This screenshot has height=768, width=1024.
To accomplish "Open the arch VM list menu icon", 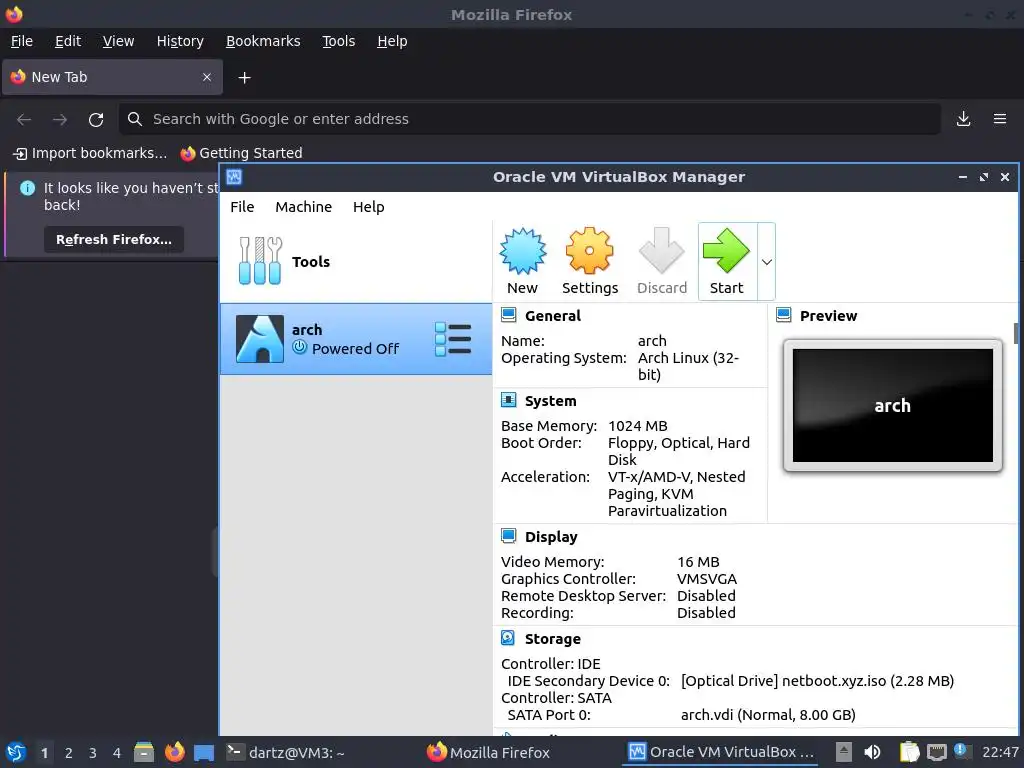I will 453,339.
